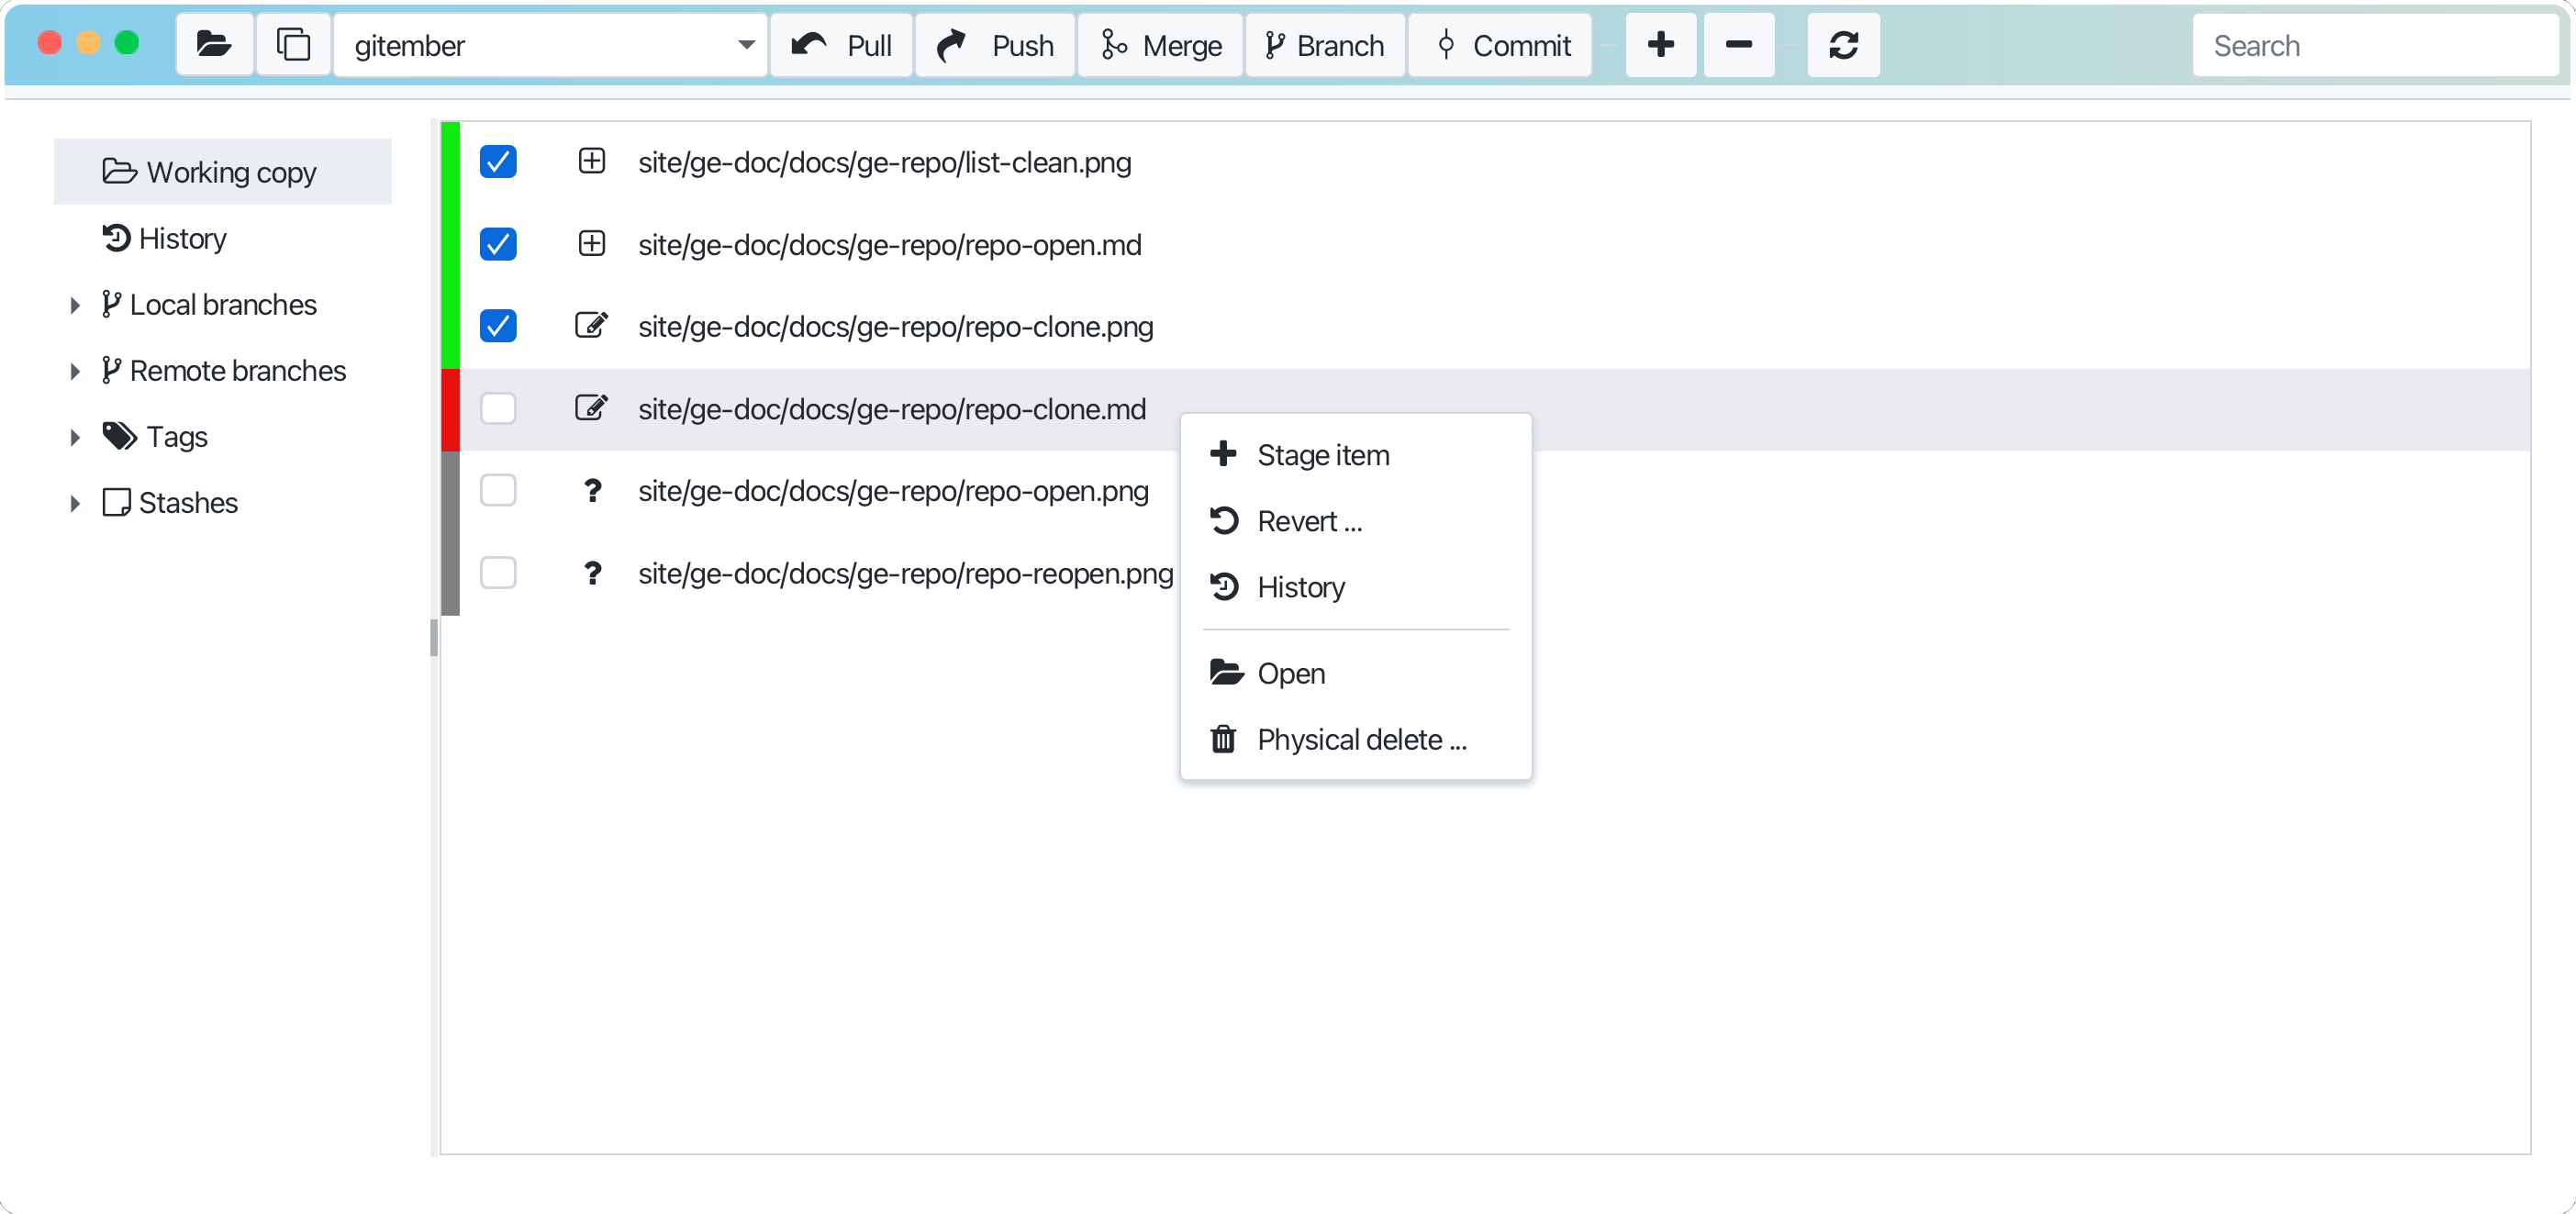Click the plus stage-all toolbar button

(x=1660, y=45)
